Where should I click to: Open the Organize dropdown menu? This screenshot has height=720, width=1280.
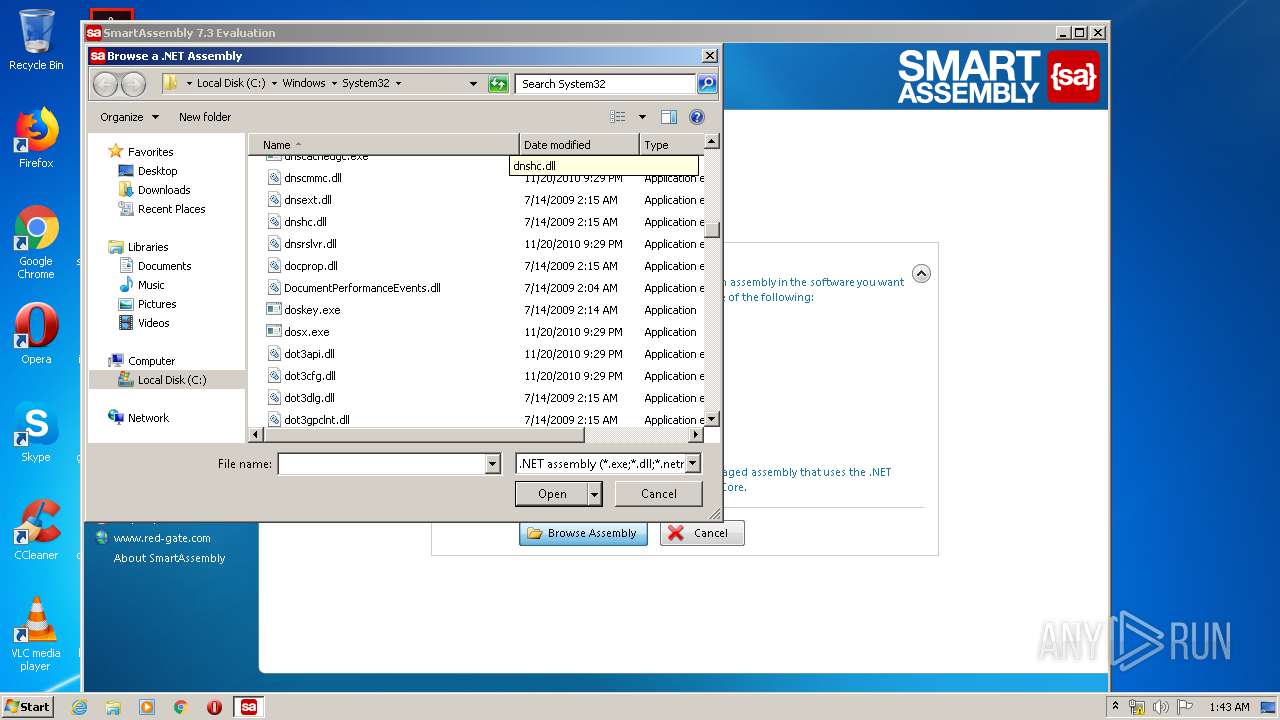click(x=129, y=117)
